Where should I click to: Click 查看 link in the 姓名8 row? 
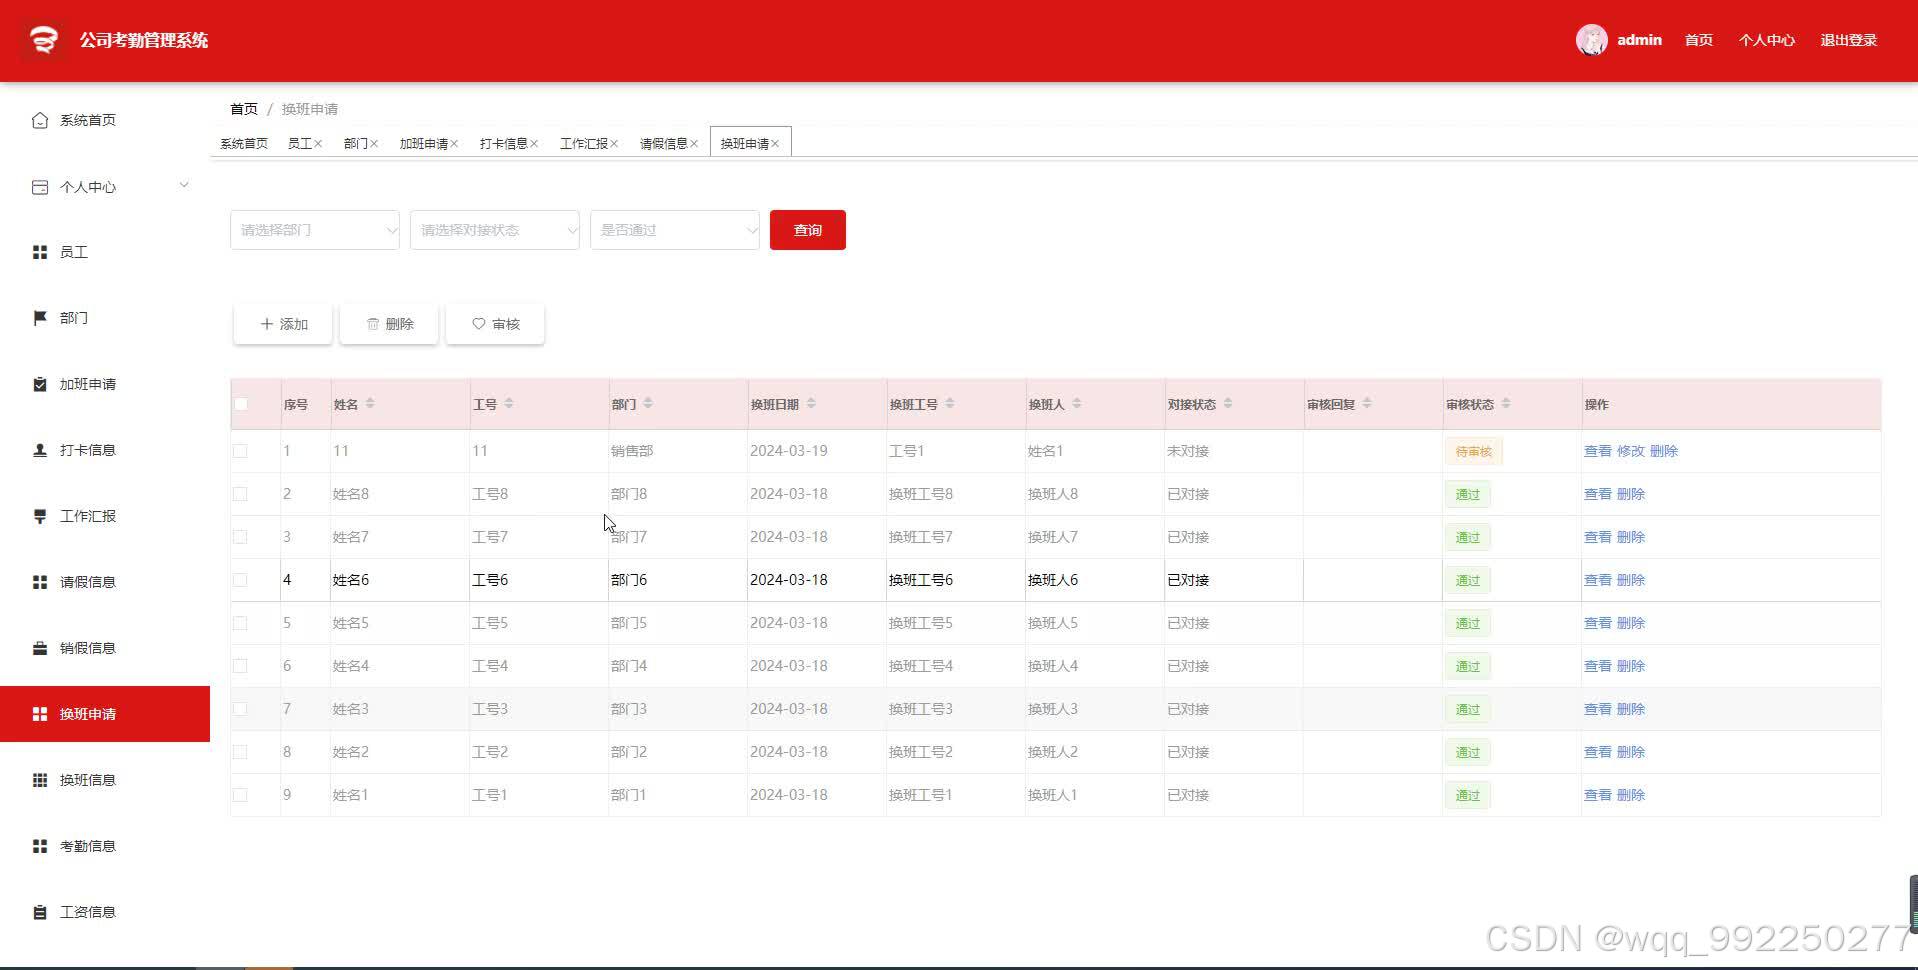[x=1598, y=494]
